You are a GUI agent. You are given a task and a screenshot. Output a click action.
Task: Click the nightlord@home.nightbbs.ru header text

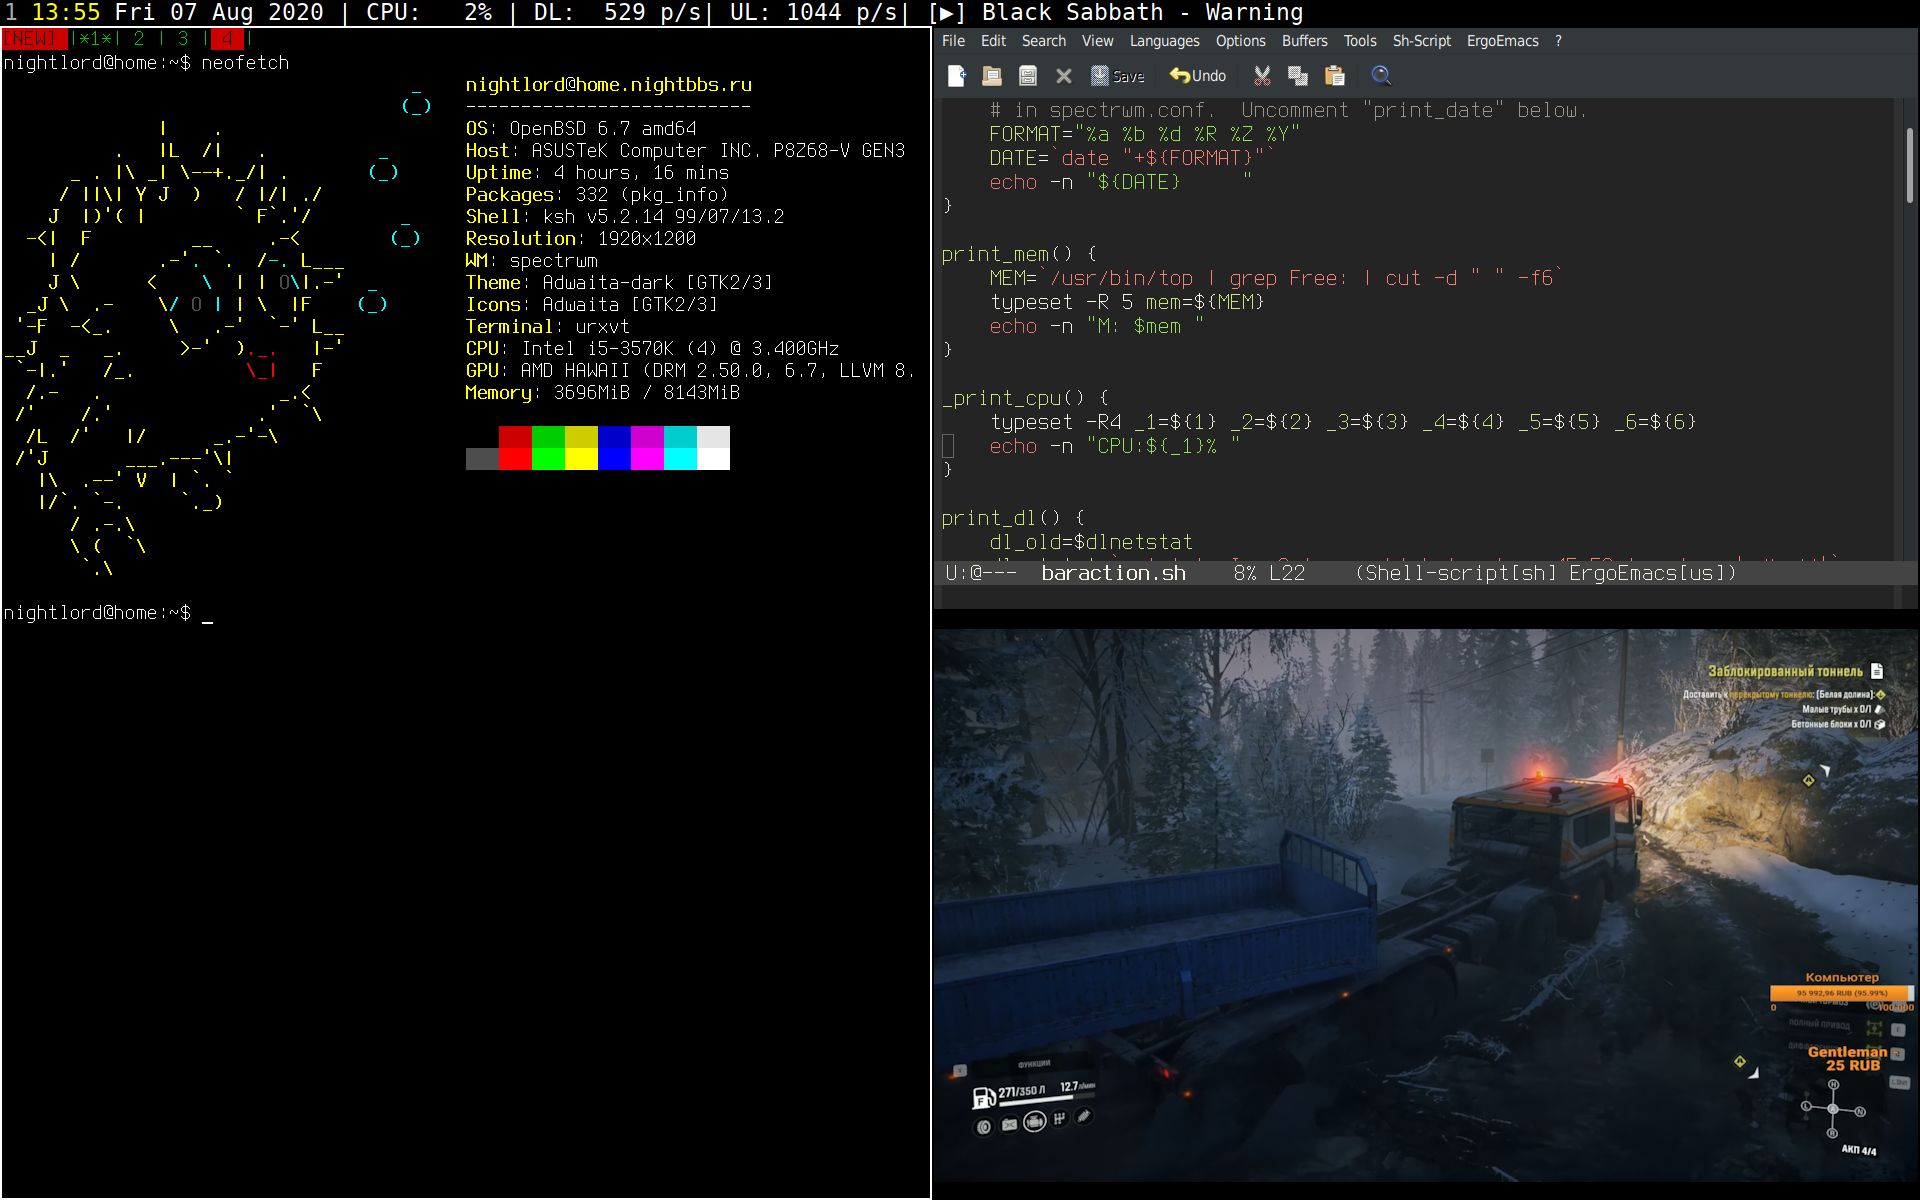click(609, 85)
